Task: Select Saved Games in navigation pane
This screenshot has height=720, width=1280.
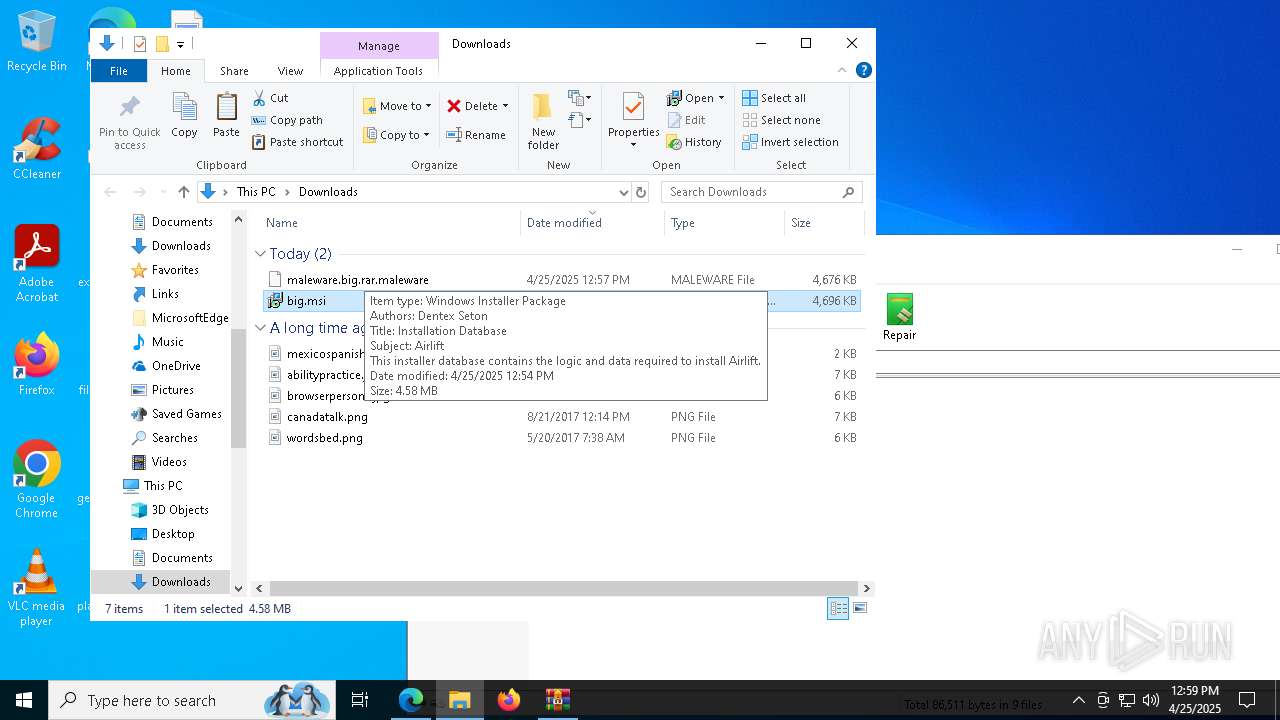Action: 186,414
